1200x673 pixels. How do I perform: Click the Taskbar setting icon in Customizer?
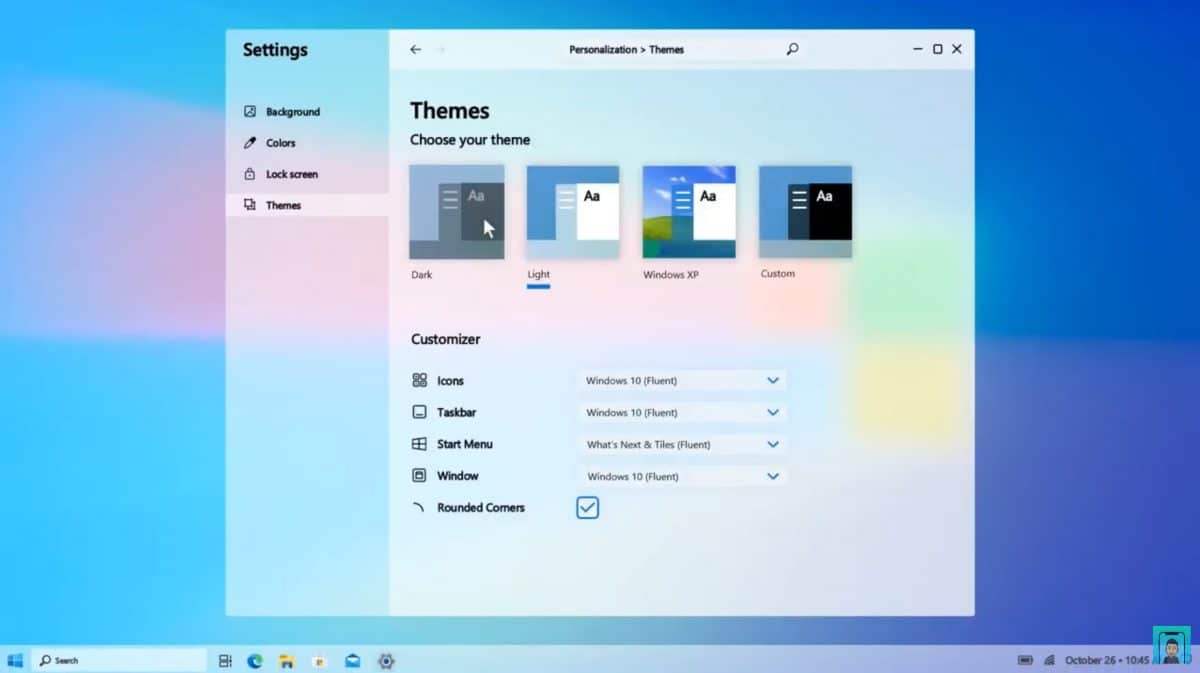coord(420,412)
